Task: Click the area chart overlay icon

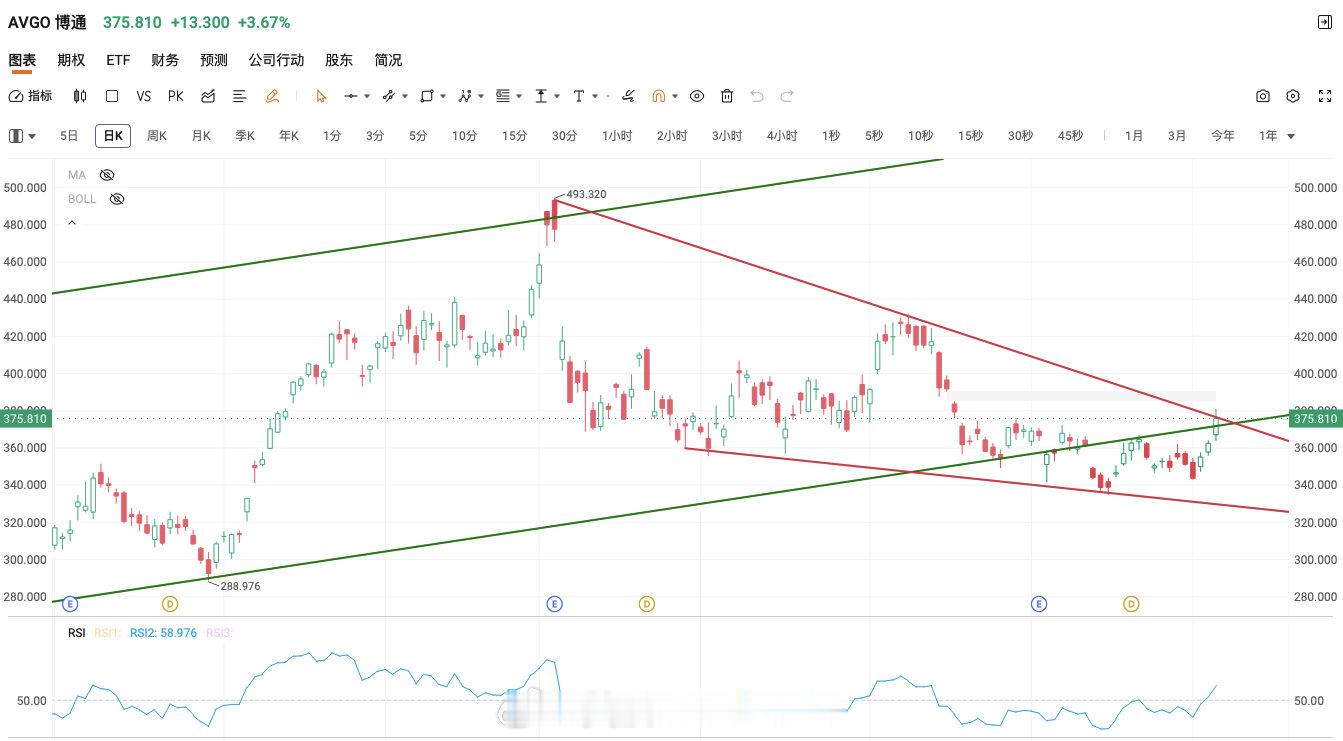Action: (208, 96)
